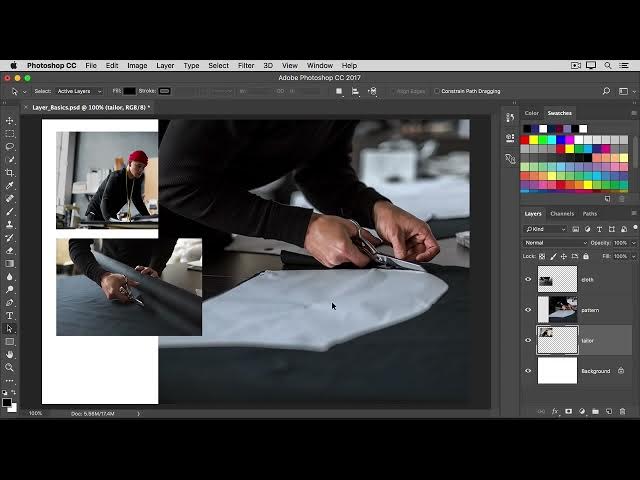The image size is (640, 480).
Task: Open the Active Layers select dropdown
Action: coord(79,91)
